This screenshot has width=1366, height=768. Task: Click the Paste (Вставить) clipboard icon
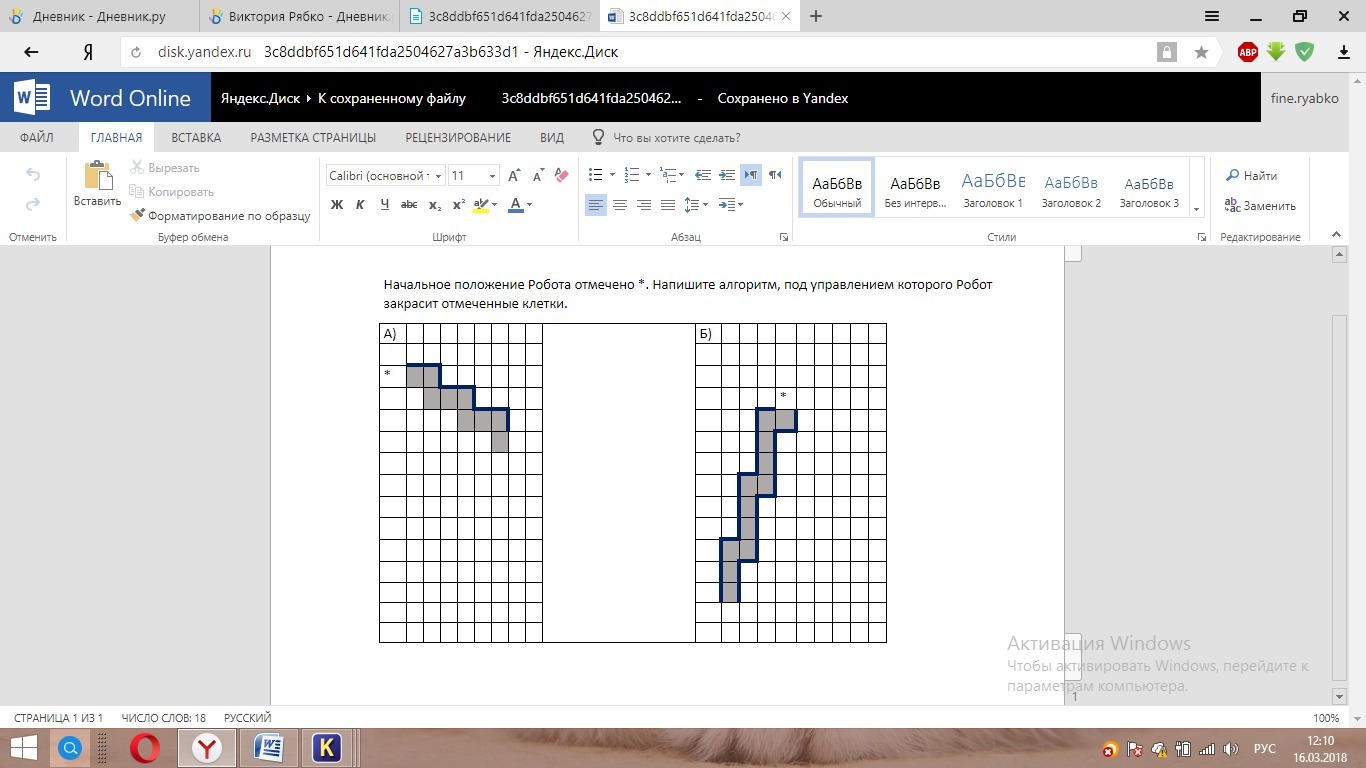(98, 175)
